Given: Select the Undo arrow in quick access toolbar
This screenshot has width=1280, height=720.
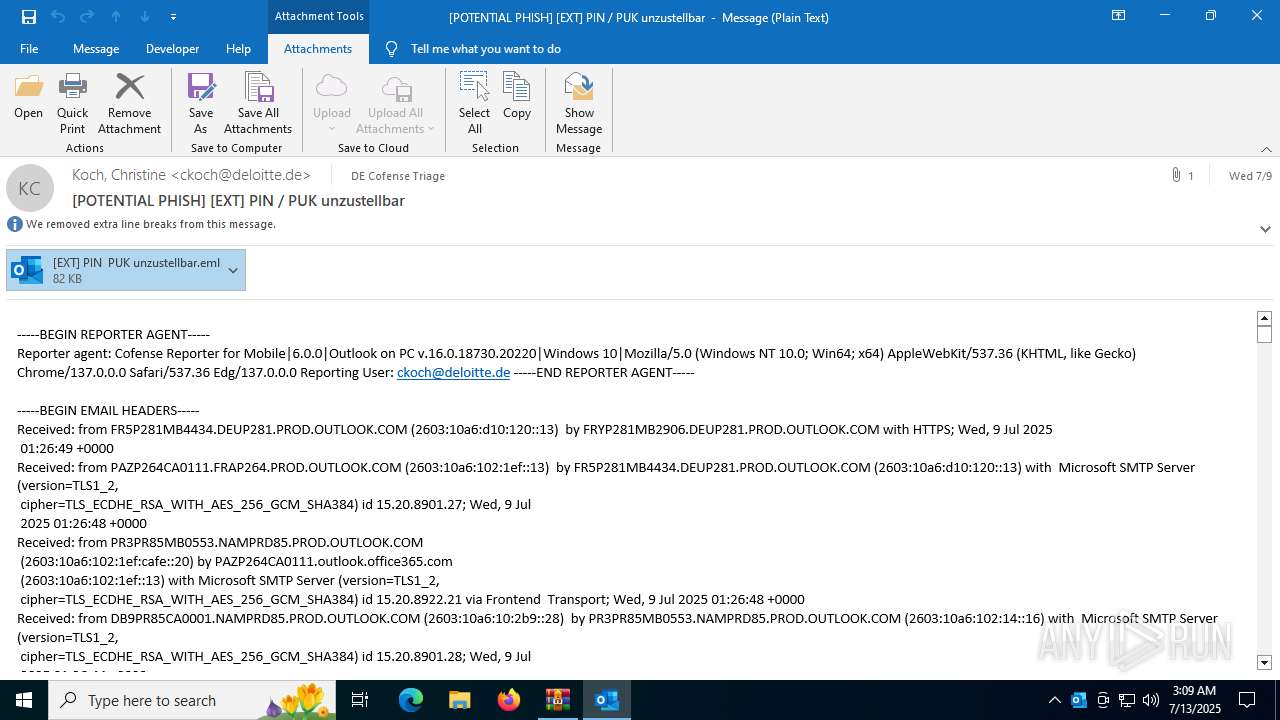Looking at the screenshot, I should pos(58,16).
